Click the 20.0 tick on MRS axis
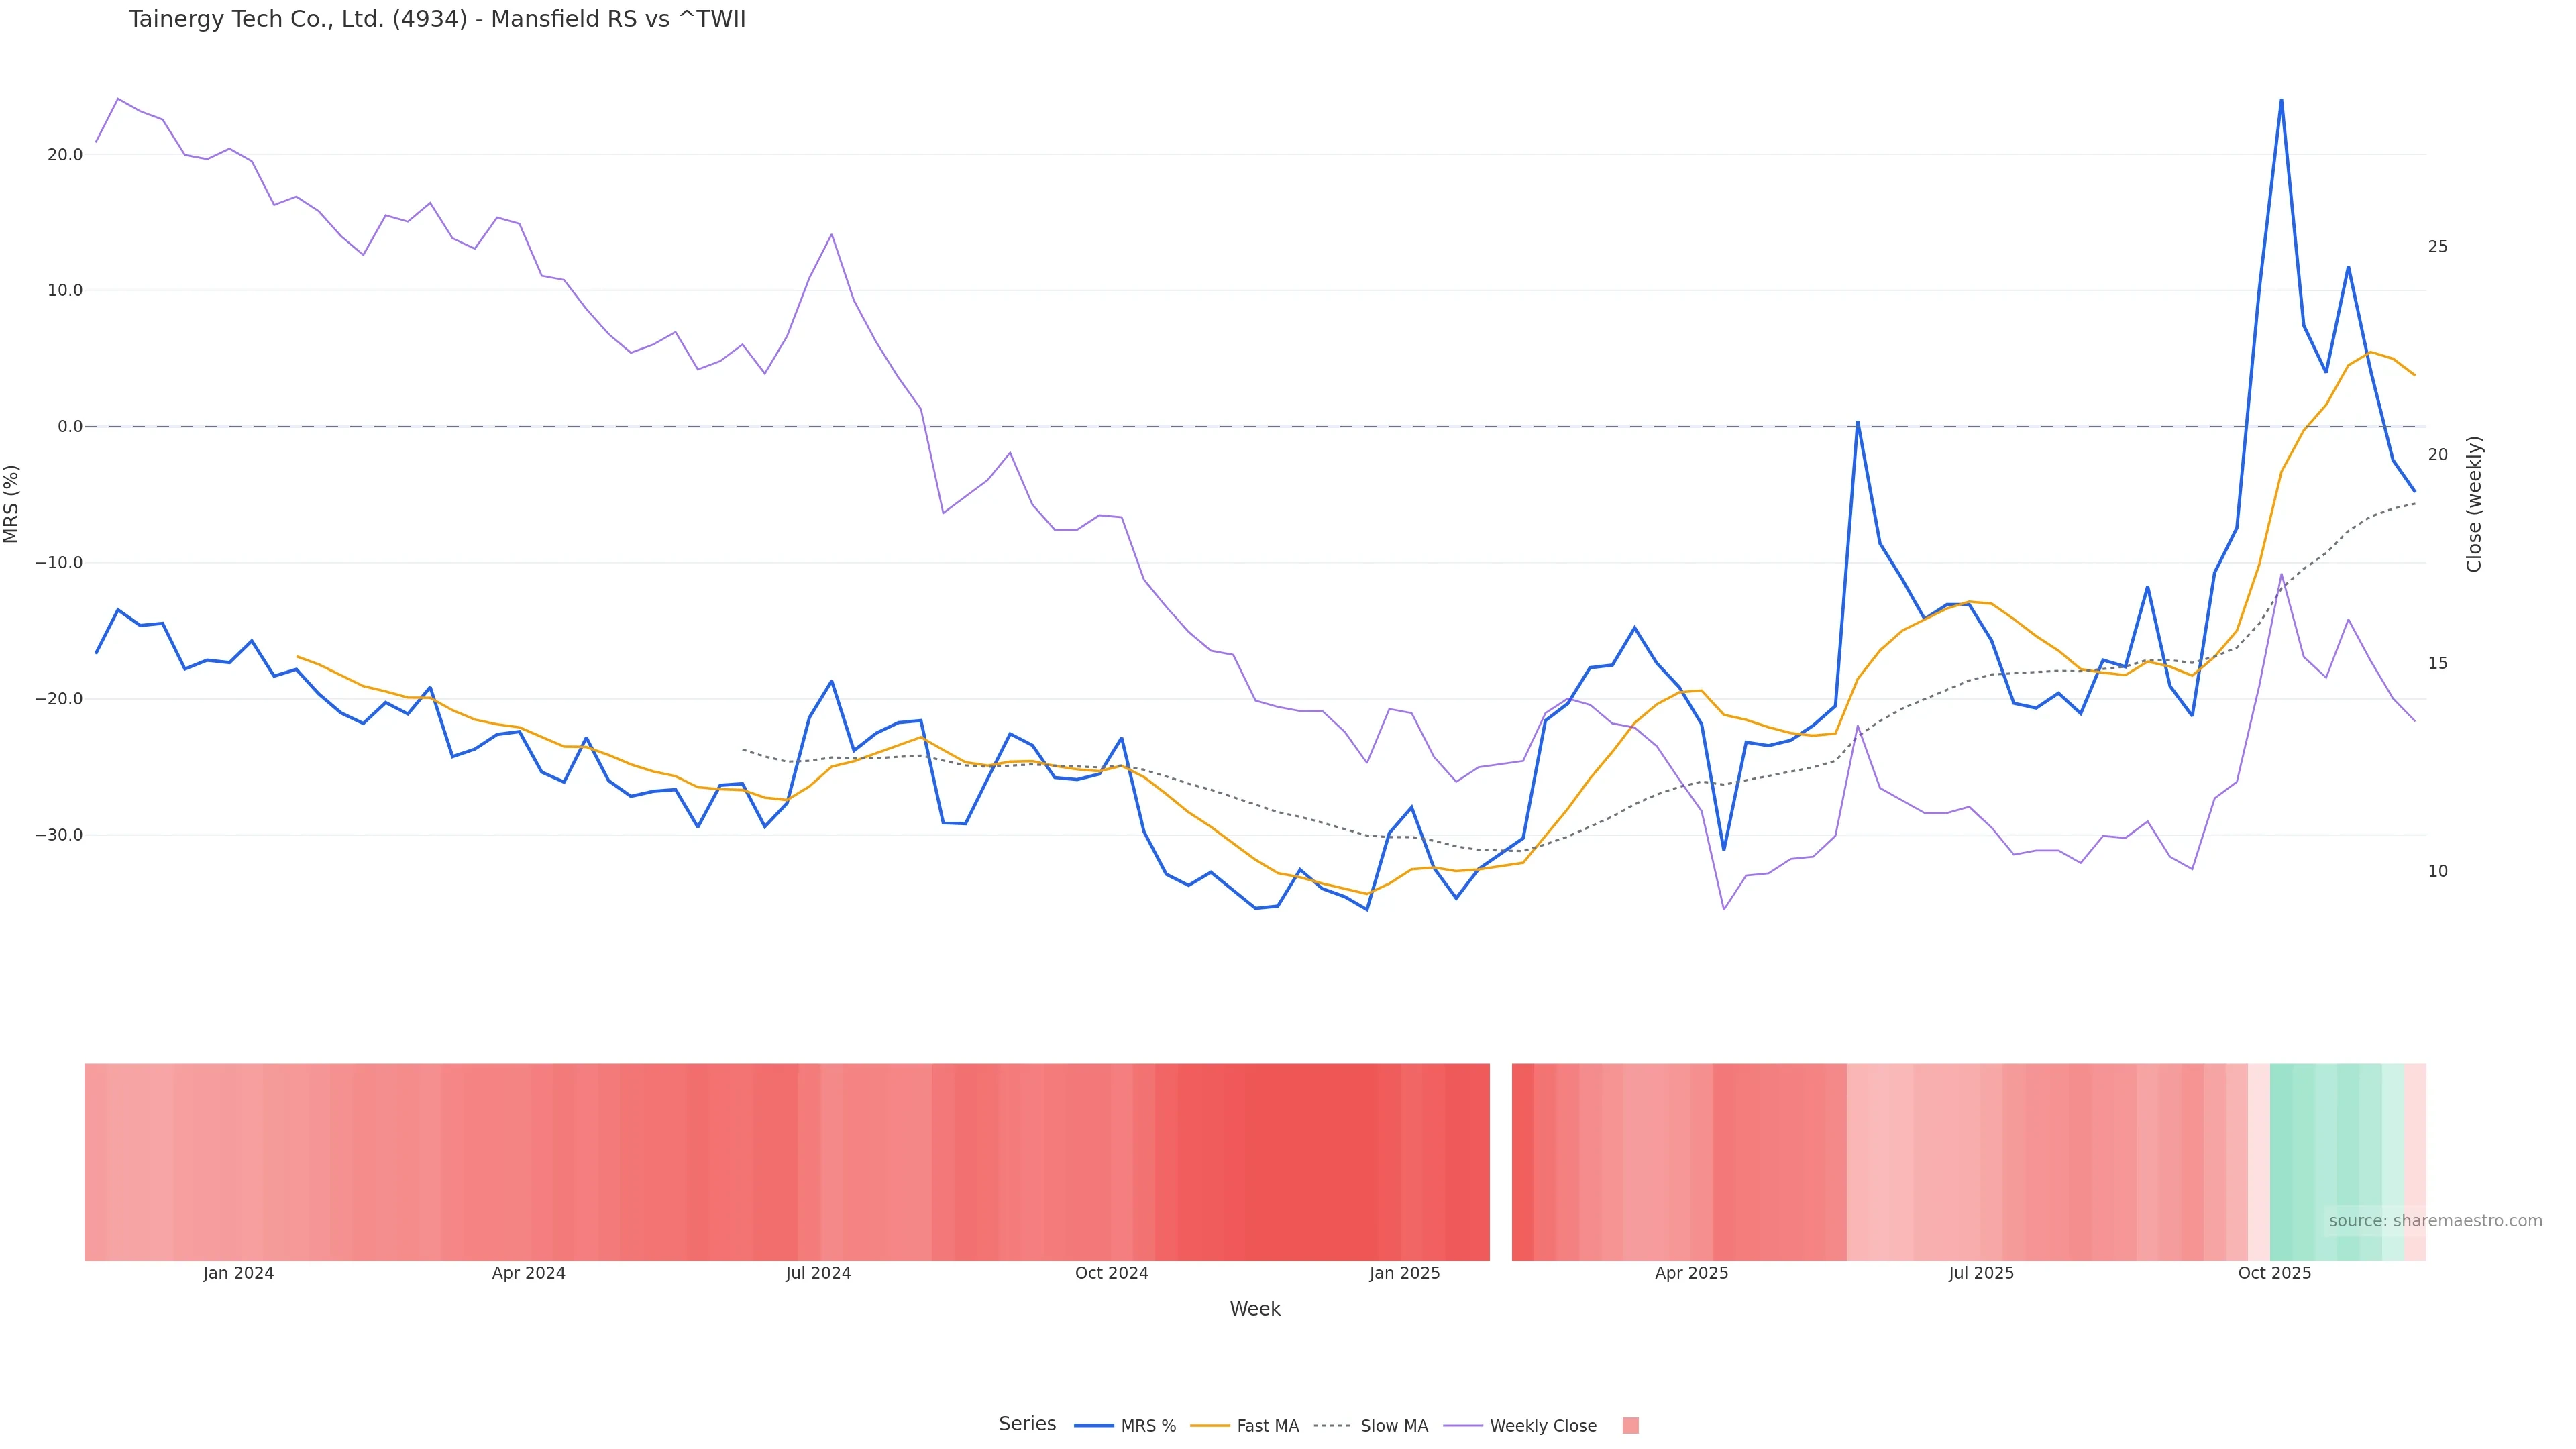 [x=64, y=155]
